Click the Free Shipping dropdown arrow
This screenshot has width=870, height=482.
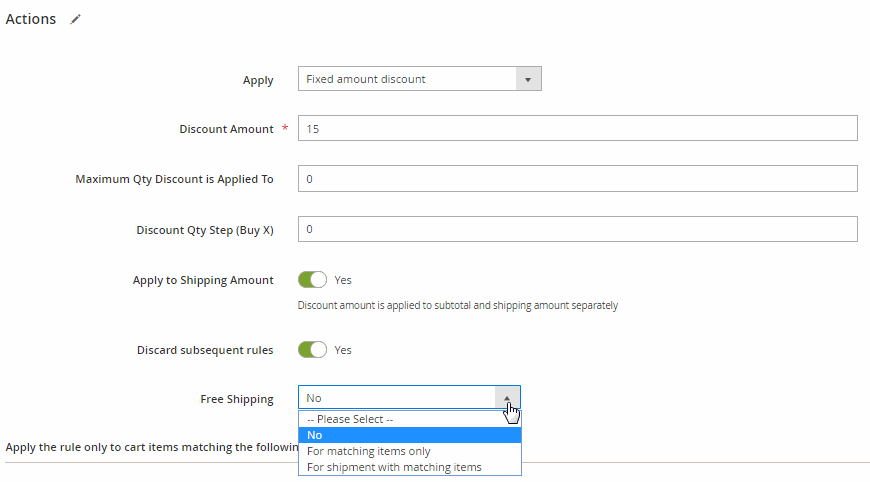coord(507,397)
